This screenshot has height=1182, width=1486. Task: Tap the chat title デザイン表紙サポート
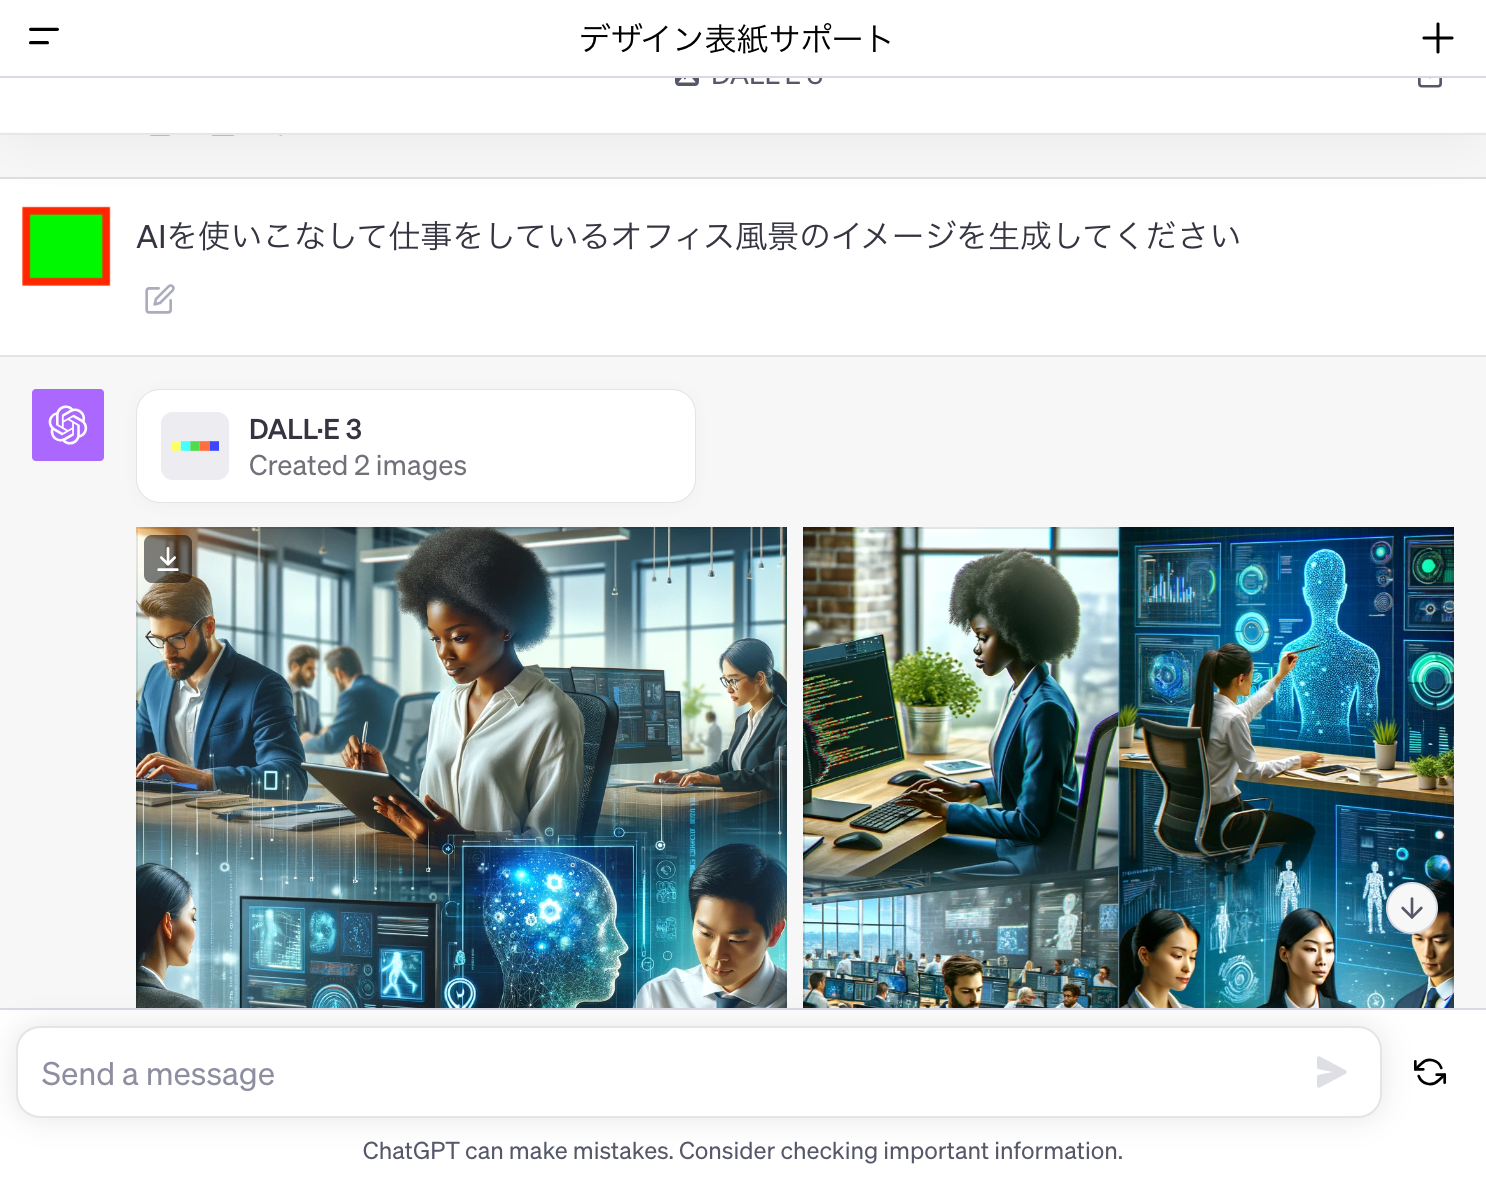(735, 39)
